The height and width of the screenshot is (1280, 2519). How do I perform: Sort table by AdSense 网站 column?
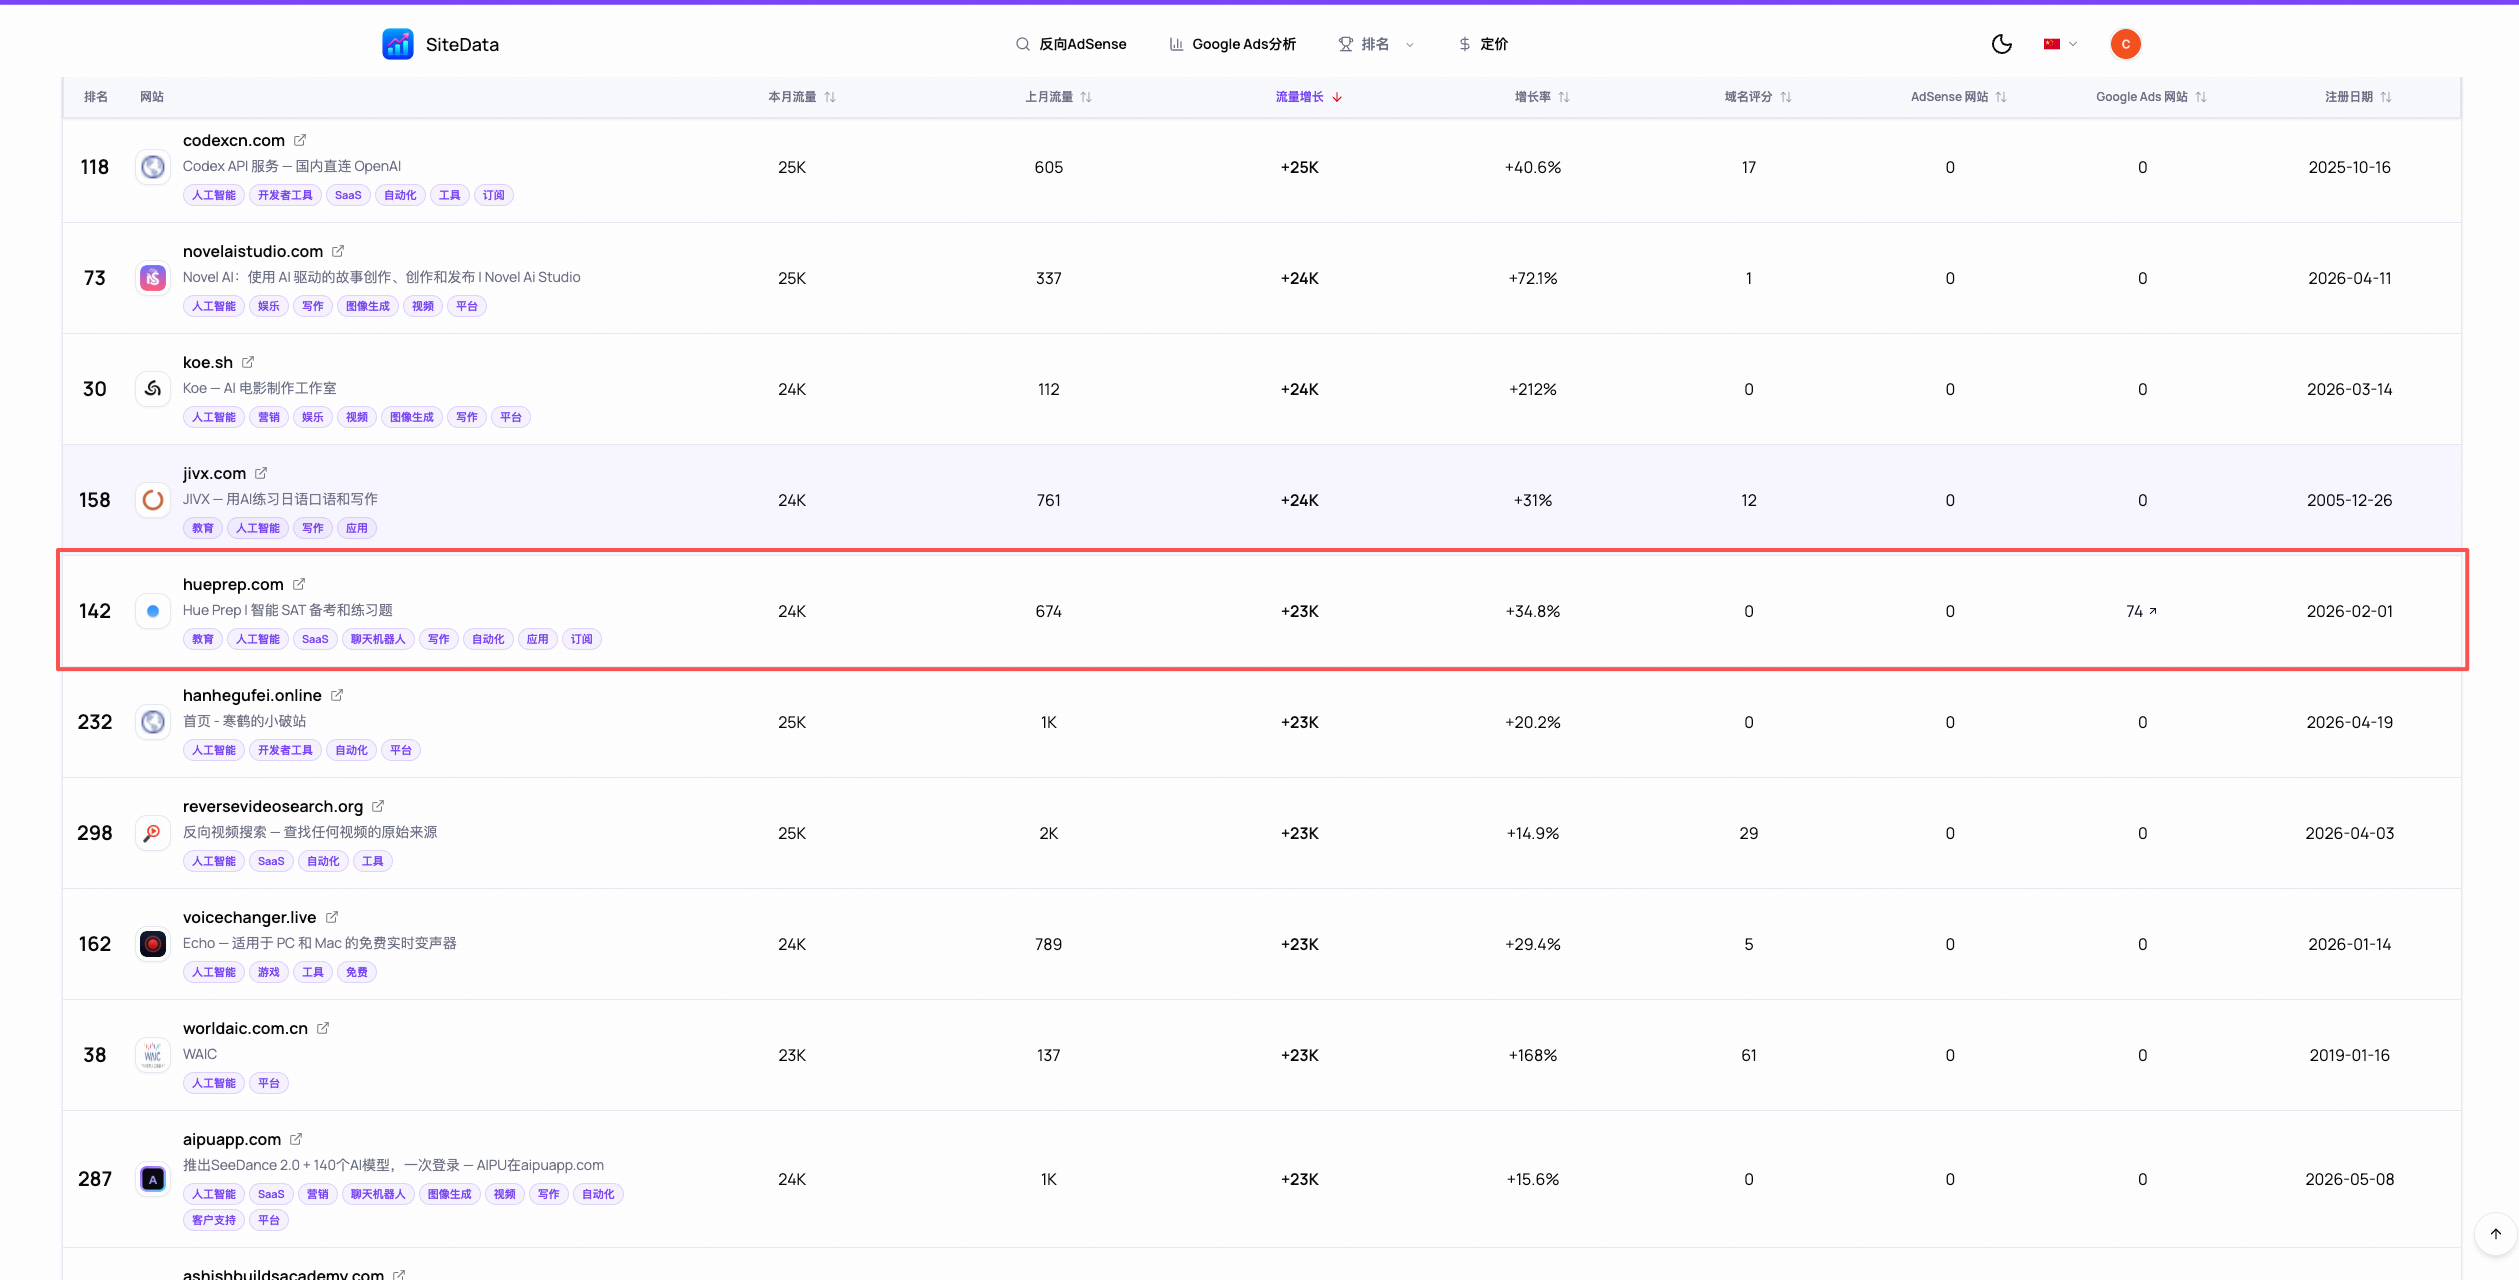pos(1959,97)
